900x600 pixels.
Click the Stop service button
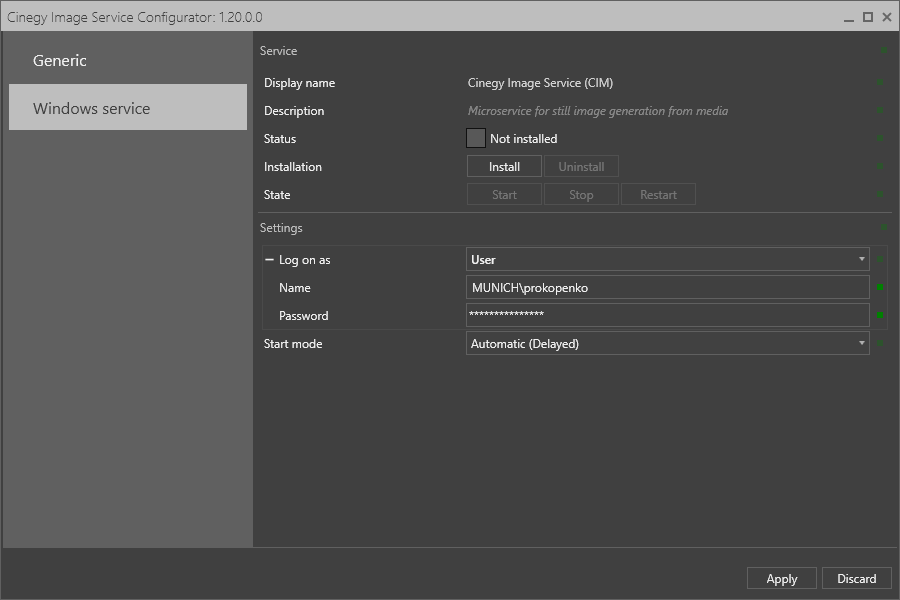tap(581, 195)
